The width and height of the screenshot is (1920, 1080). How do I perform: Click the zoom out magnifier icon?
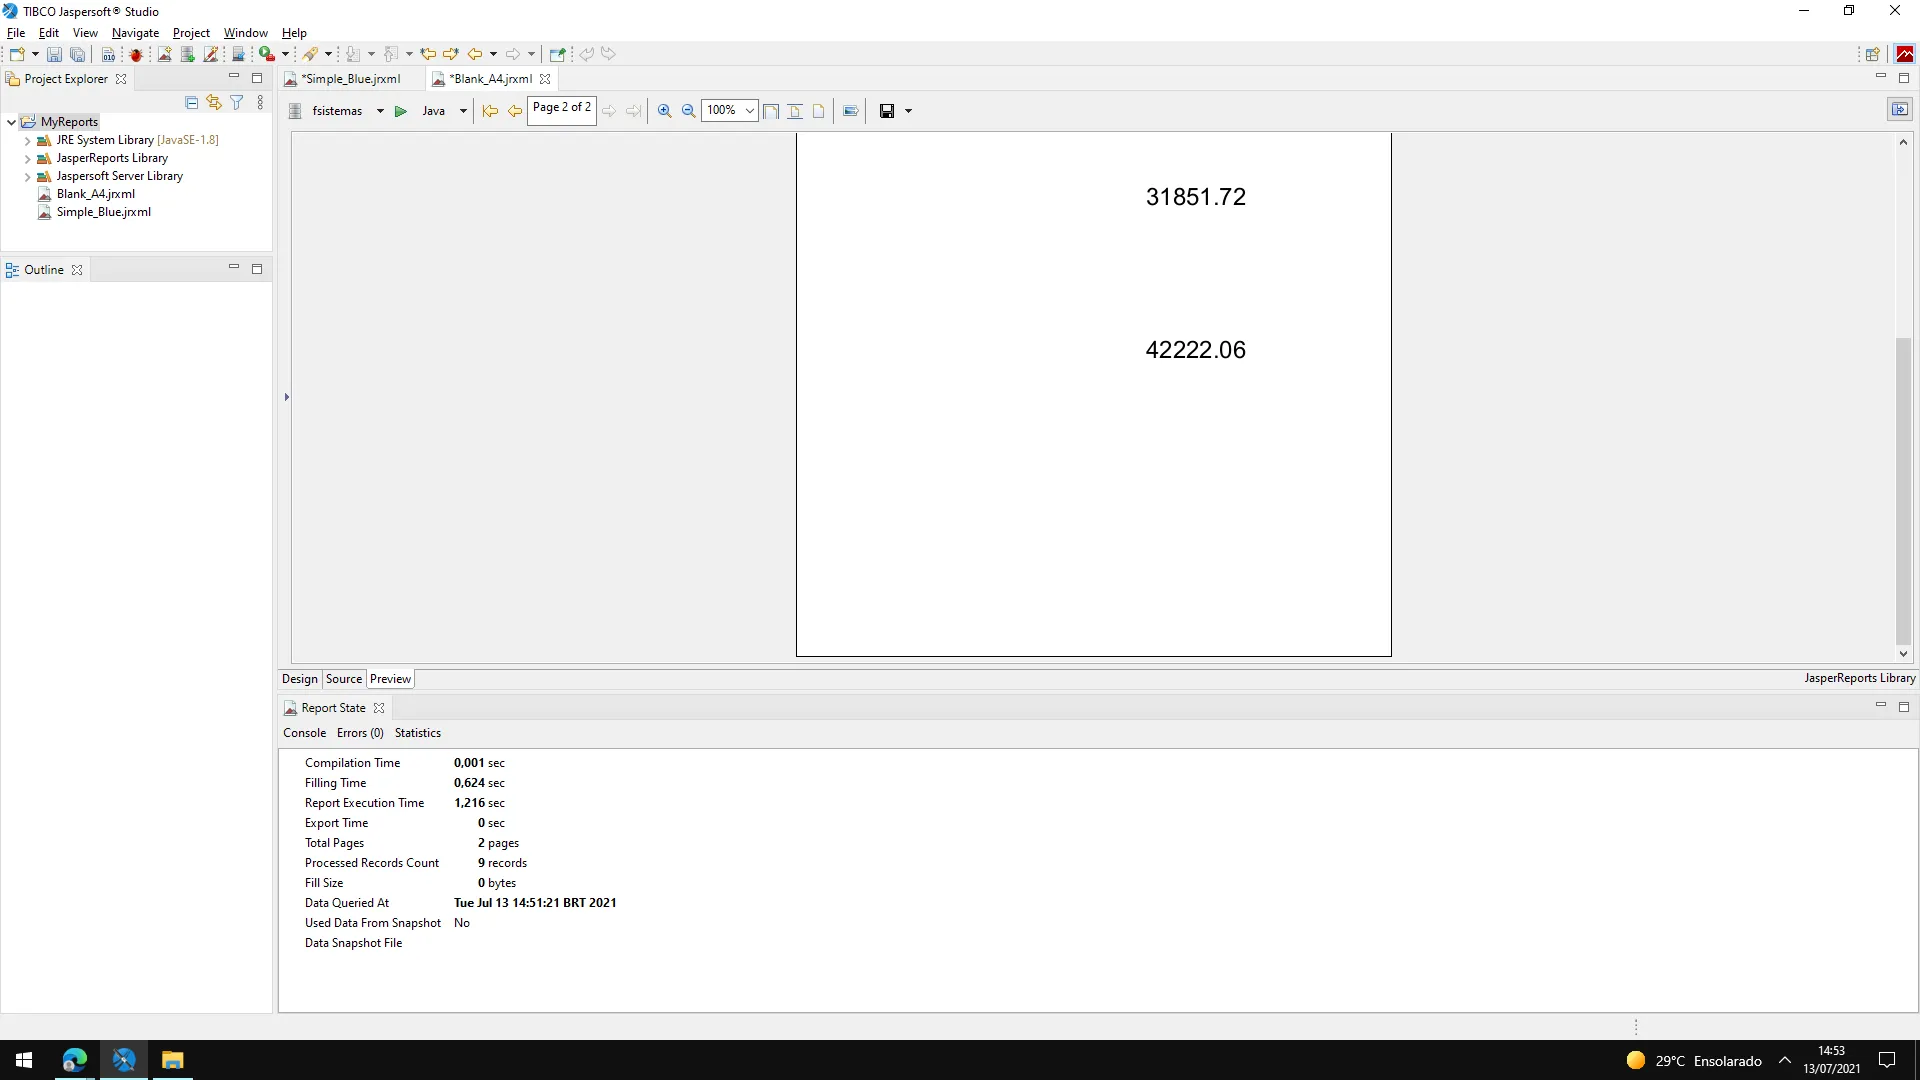[688, 111]
